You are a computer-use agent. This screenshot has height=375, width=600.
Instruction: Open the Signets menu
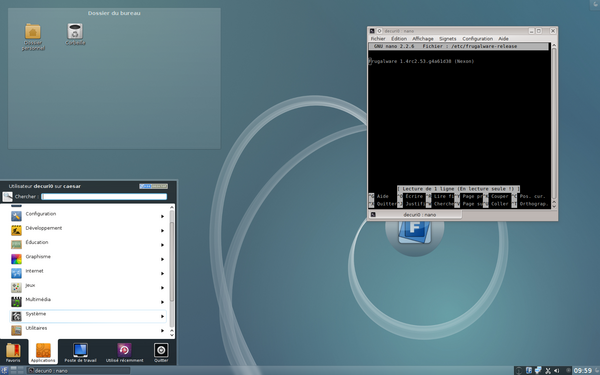pyautogui.click(x=448, y=39)
